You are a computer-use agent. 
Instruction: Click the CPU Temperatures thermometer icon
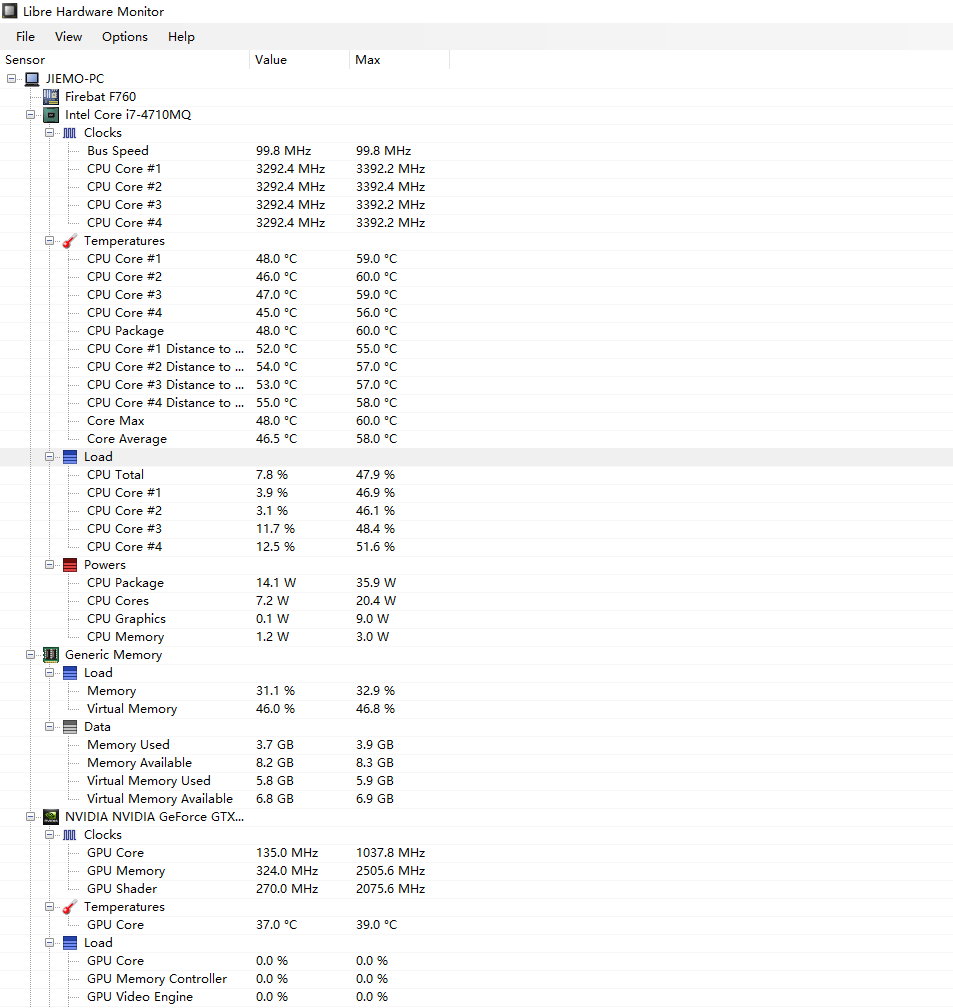70,241
